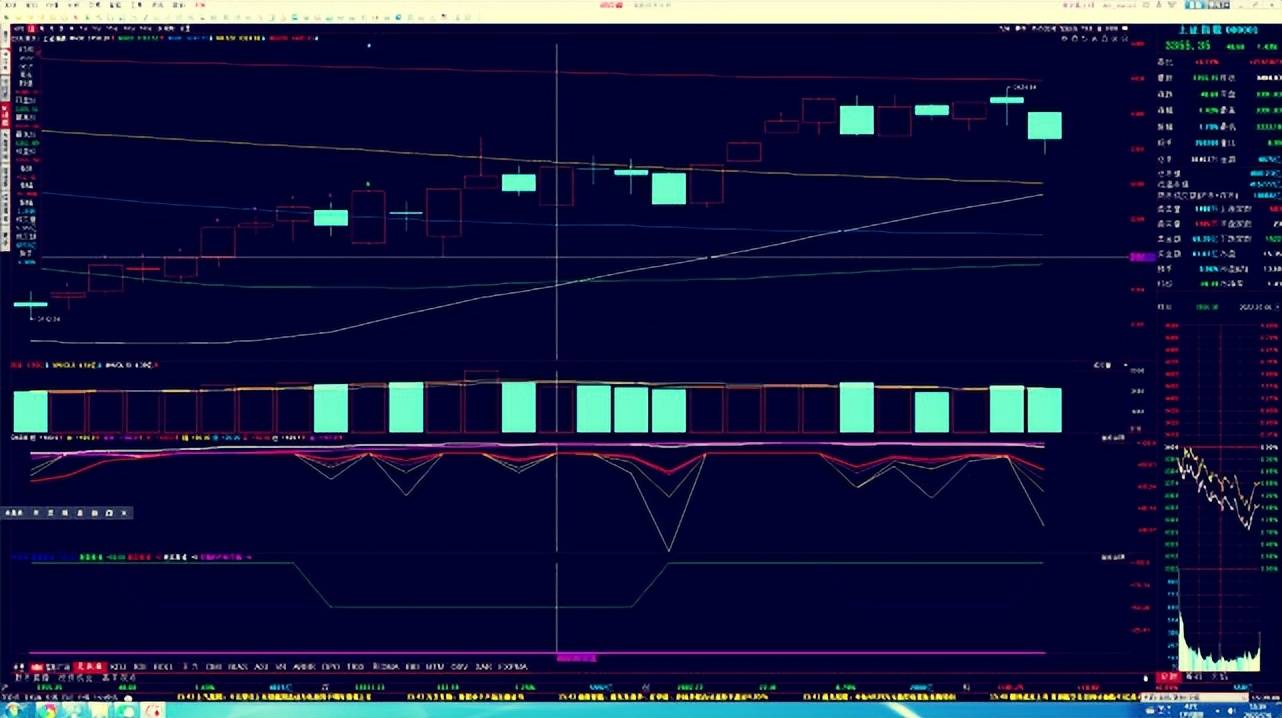Click first icon on the small floating toolbar
This screenshot has height=718, width=1282.
tap(13, 513)
